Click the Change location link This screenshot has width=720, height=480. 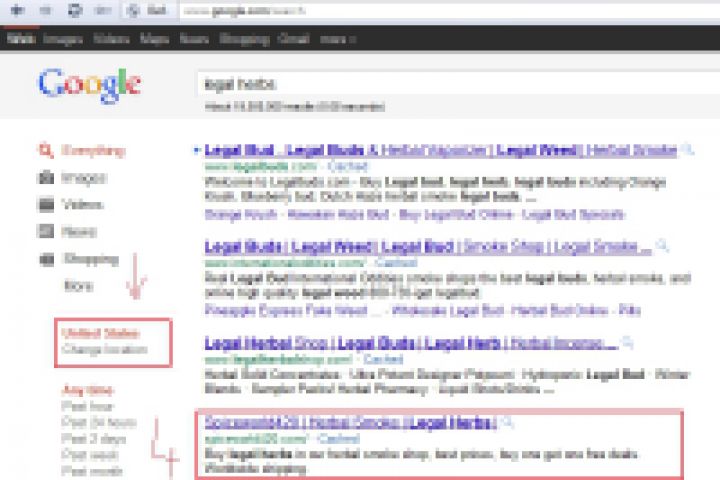coord(105,350)
